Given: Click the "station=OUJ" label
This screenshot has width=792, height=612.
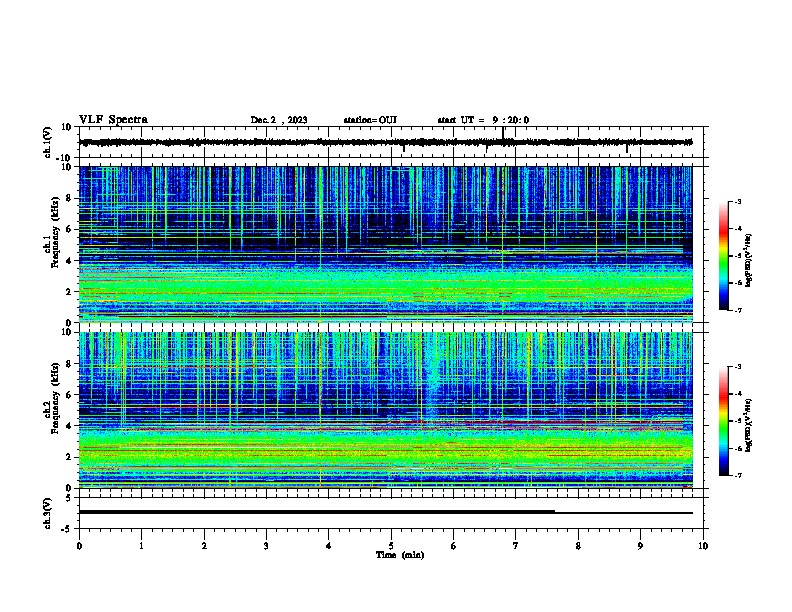Looking at the screenshot, I should coord(370,120).
